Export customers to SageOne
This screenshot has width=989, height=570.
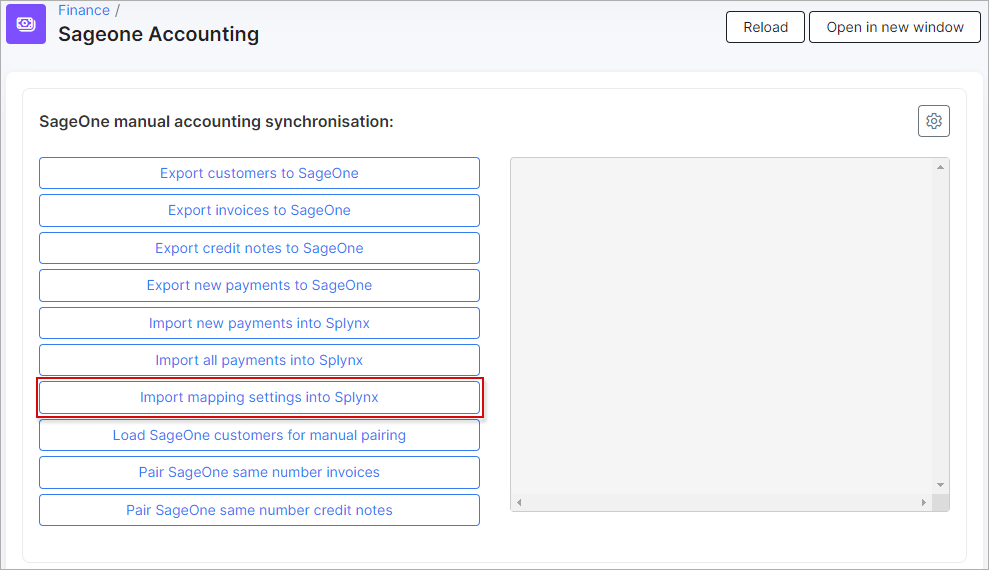(x=259, y=173)
